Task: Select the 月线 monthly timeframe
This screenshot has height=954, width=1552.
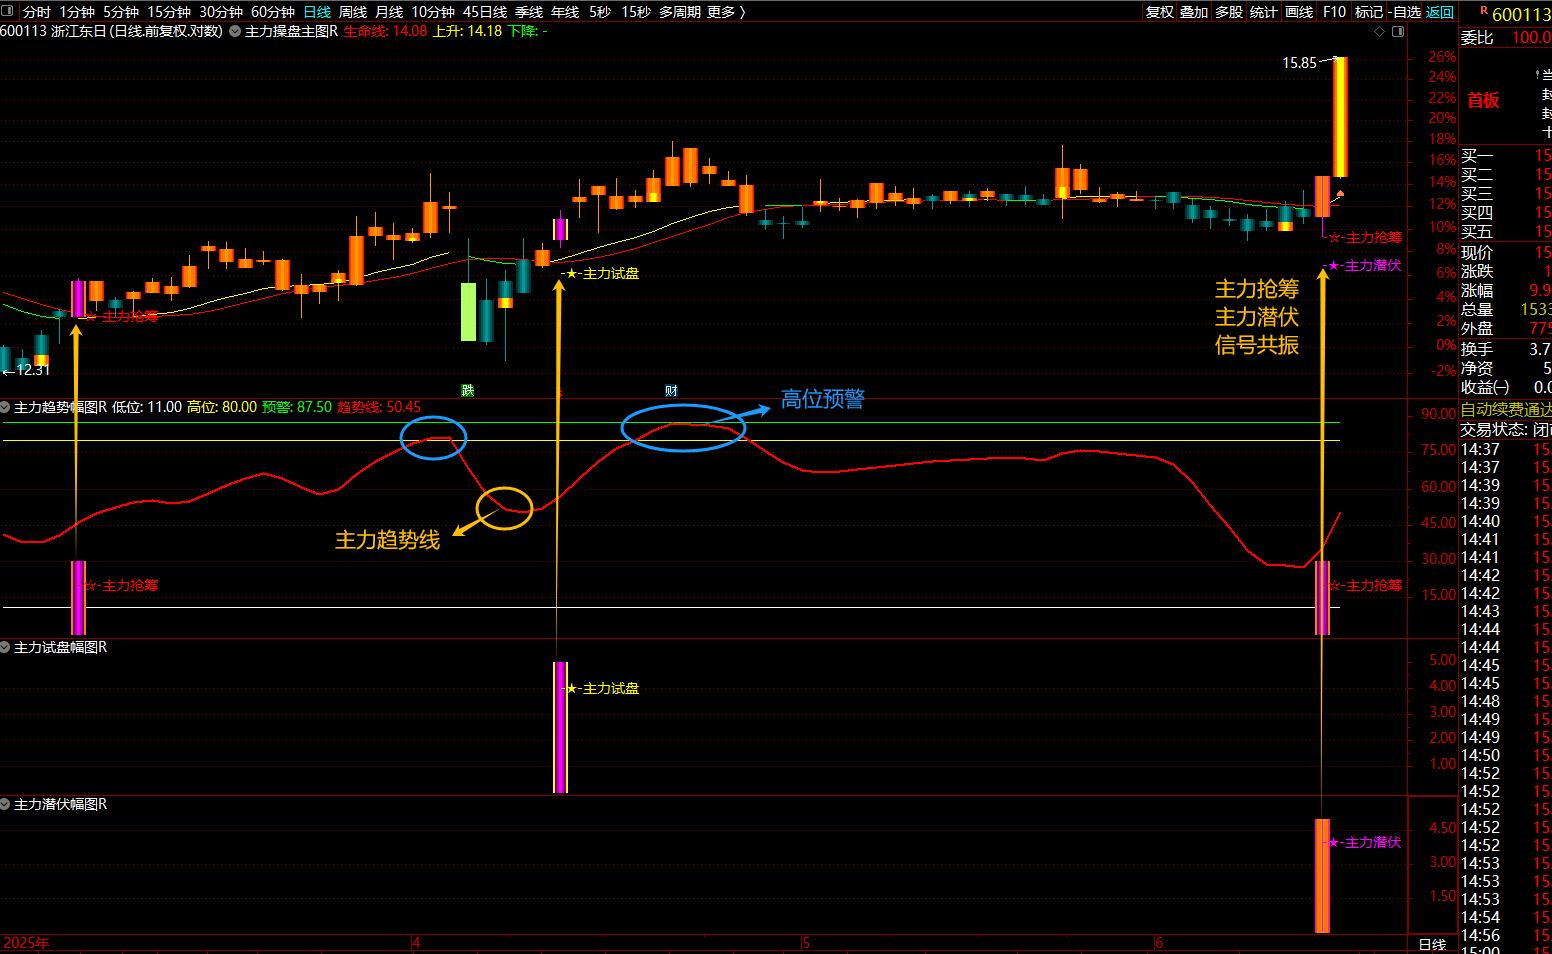Action: click(389, 12)
